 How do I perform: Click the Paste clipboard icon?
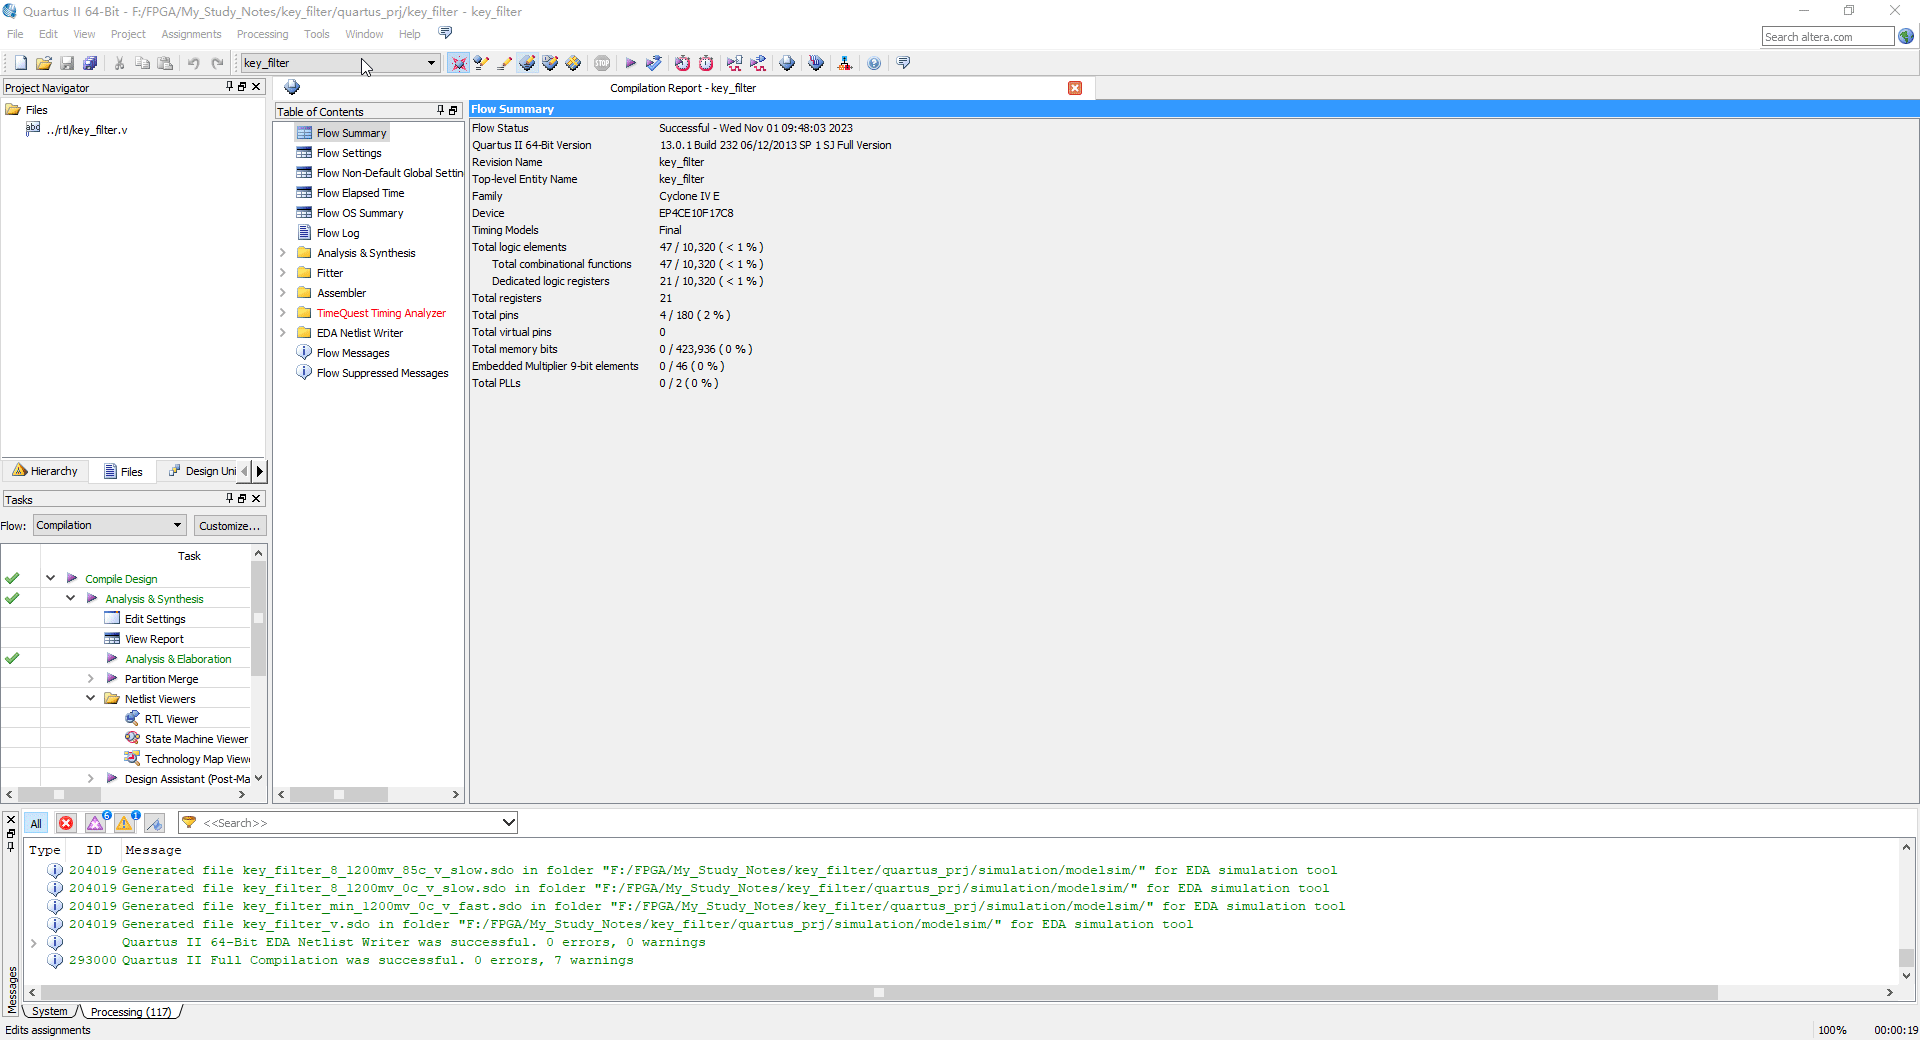click(165, 63)
